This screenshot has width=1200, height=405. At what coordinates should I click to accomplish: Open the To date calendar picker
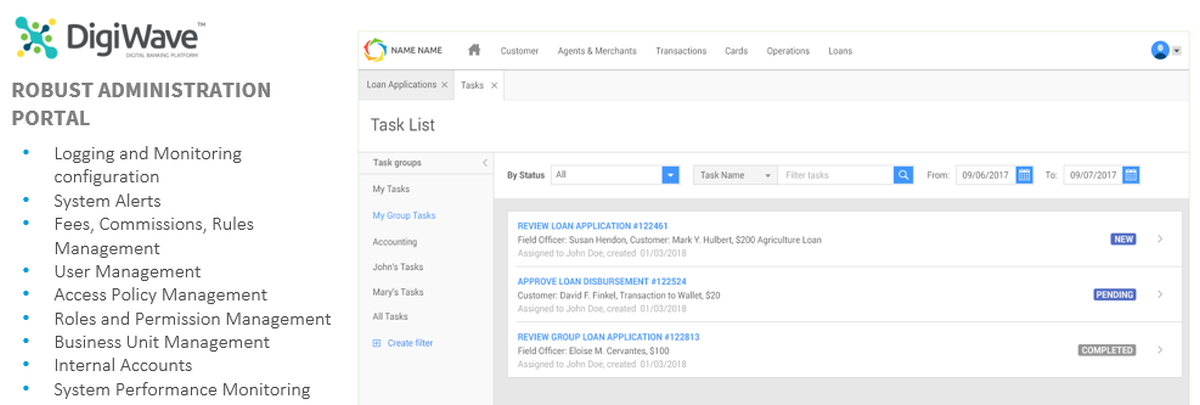click(x=1131, y=175)
